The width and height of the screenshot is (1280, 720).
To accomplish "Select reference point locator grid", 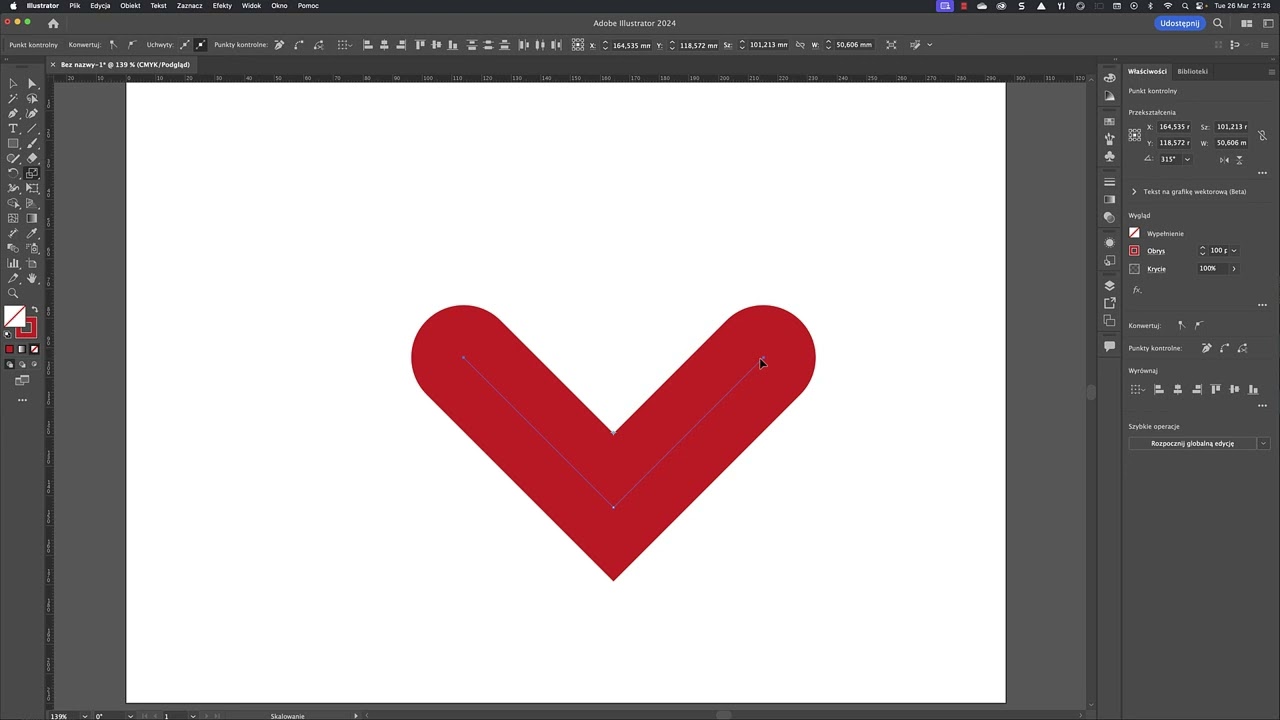I will (x=1135, y=134).
